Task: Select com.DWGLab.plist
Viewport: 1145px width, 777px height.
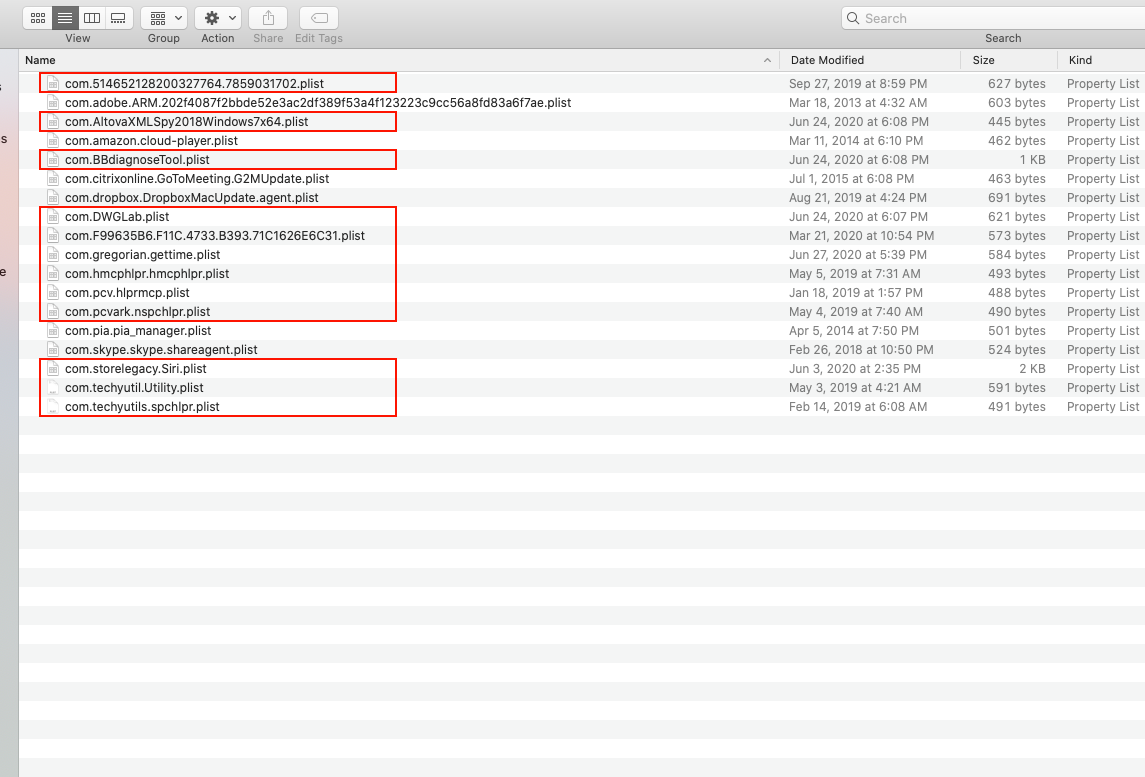Action: pyautogui.click(x=117, y=216)
